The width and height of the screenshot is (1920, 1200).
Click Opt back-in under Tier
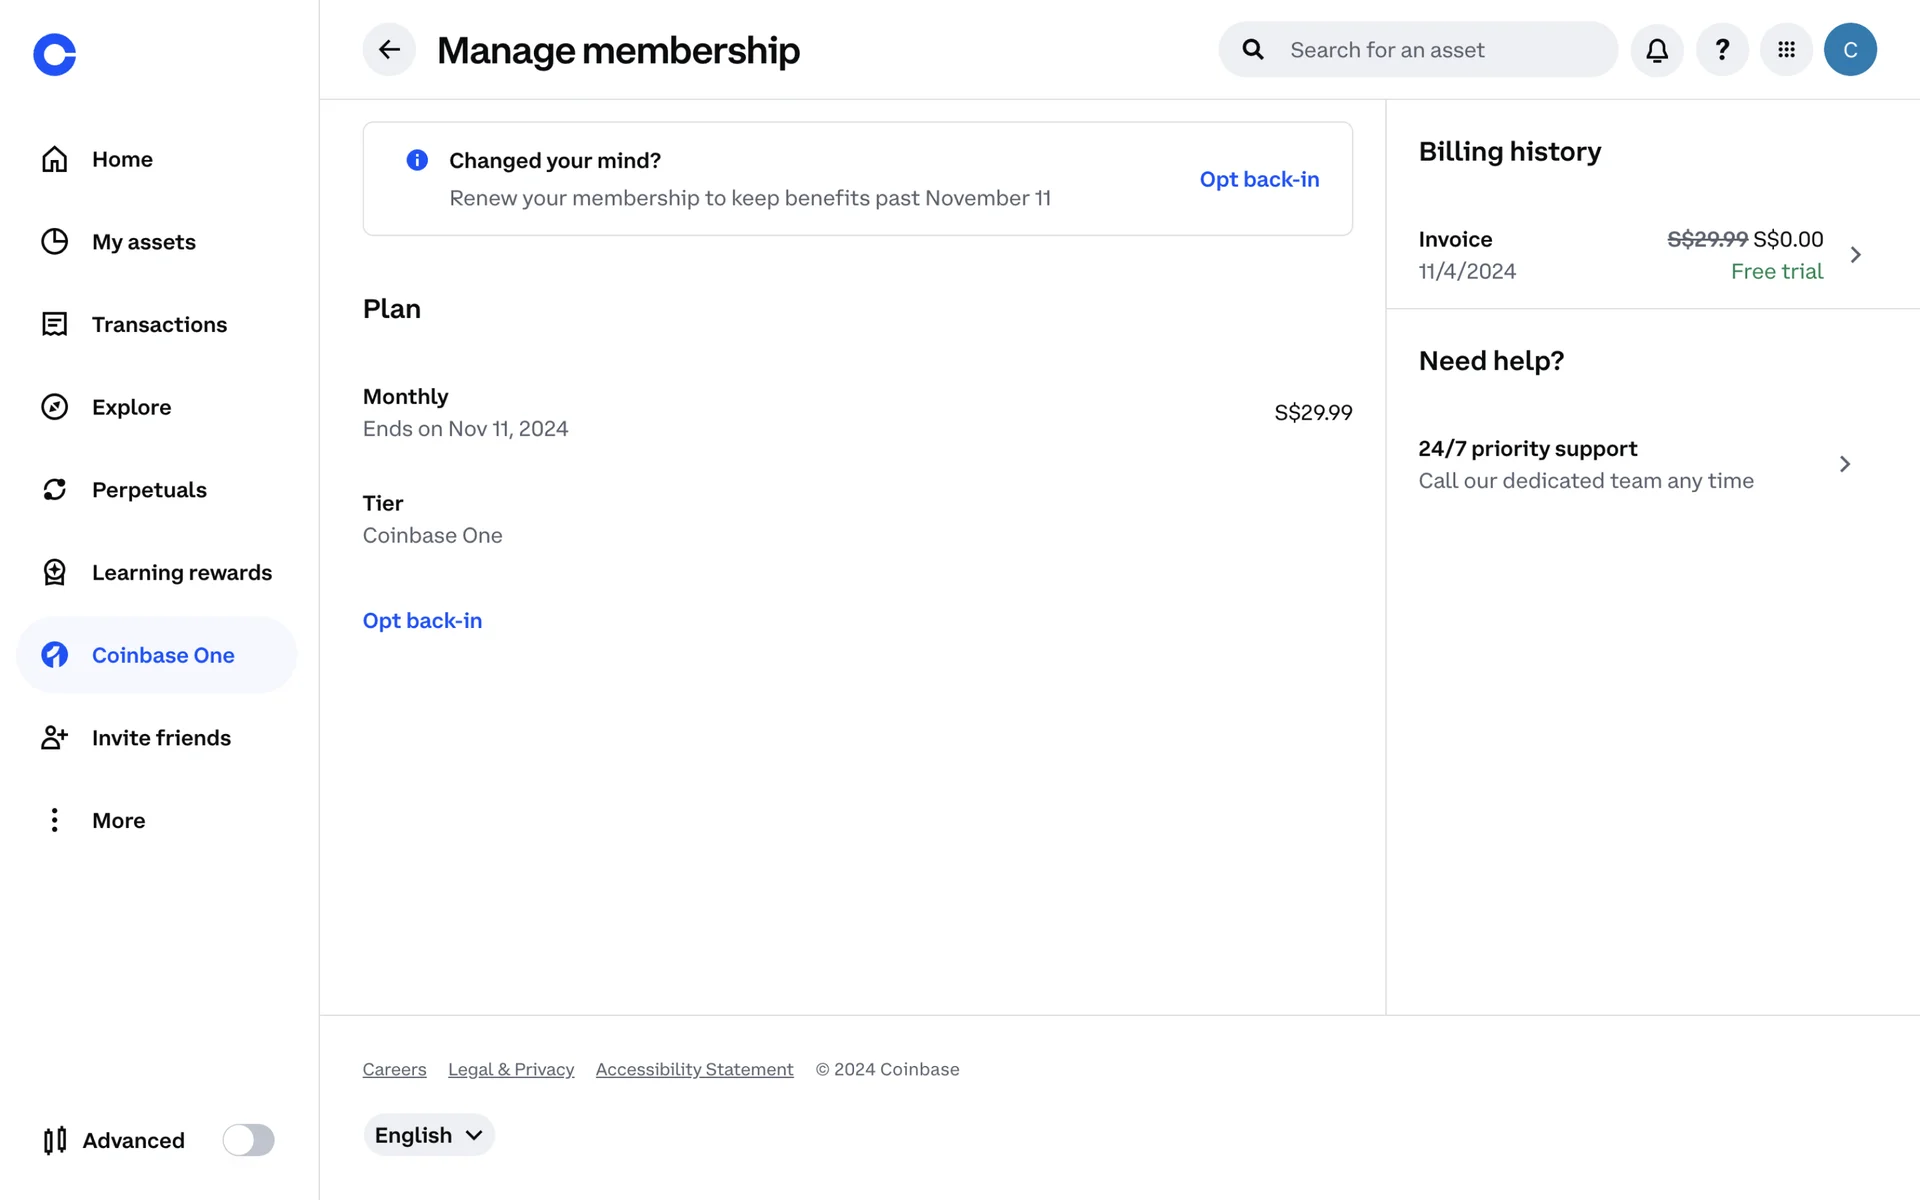tap(422, 620)
